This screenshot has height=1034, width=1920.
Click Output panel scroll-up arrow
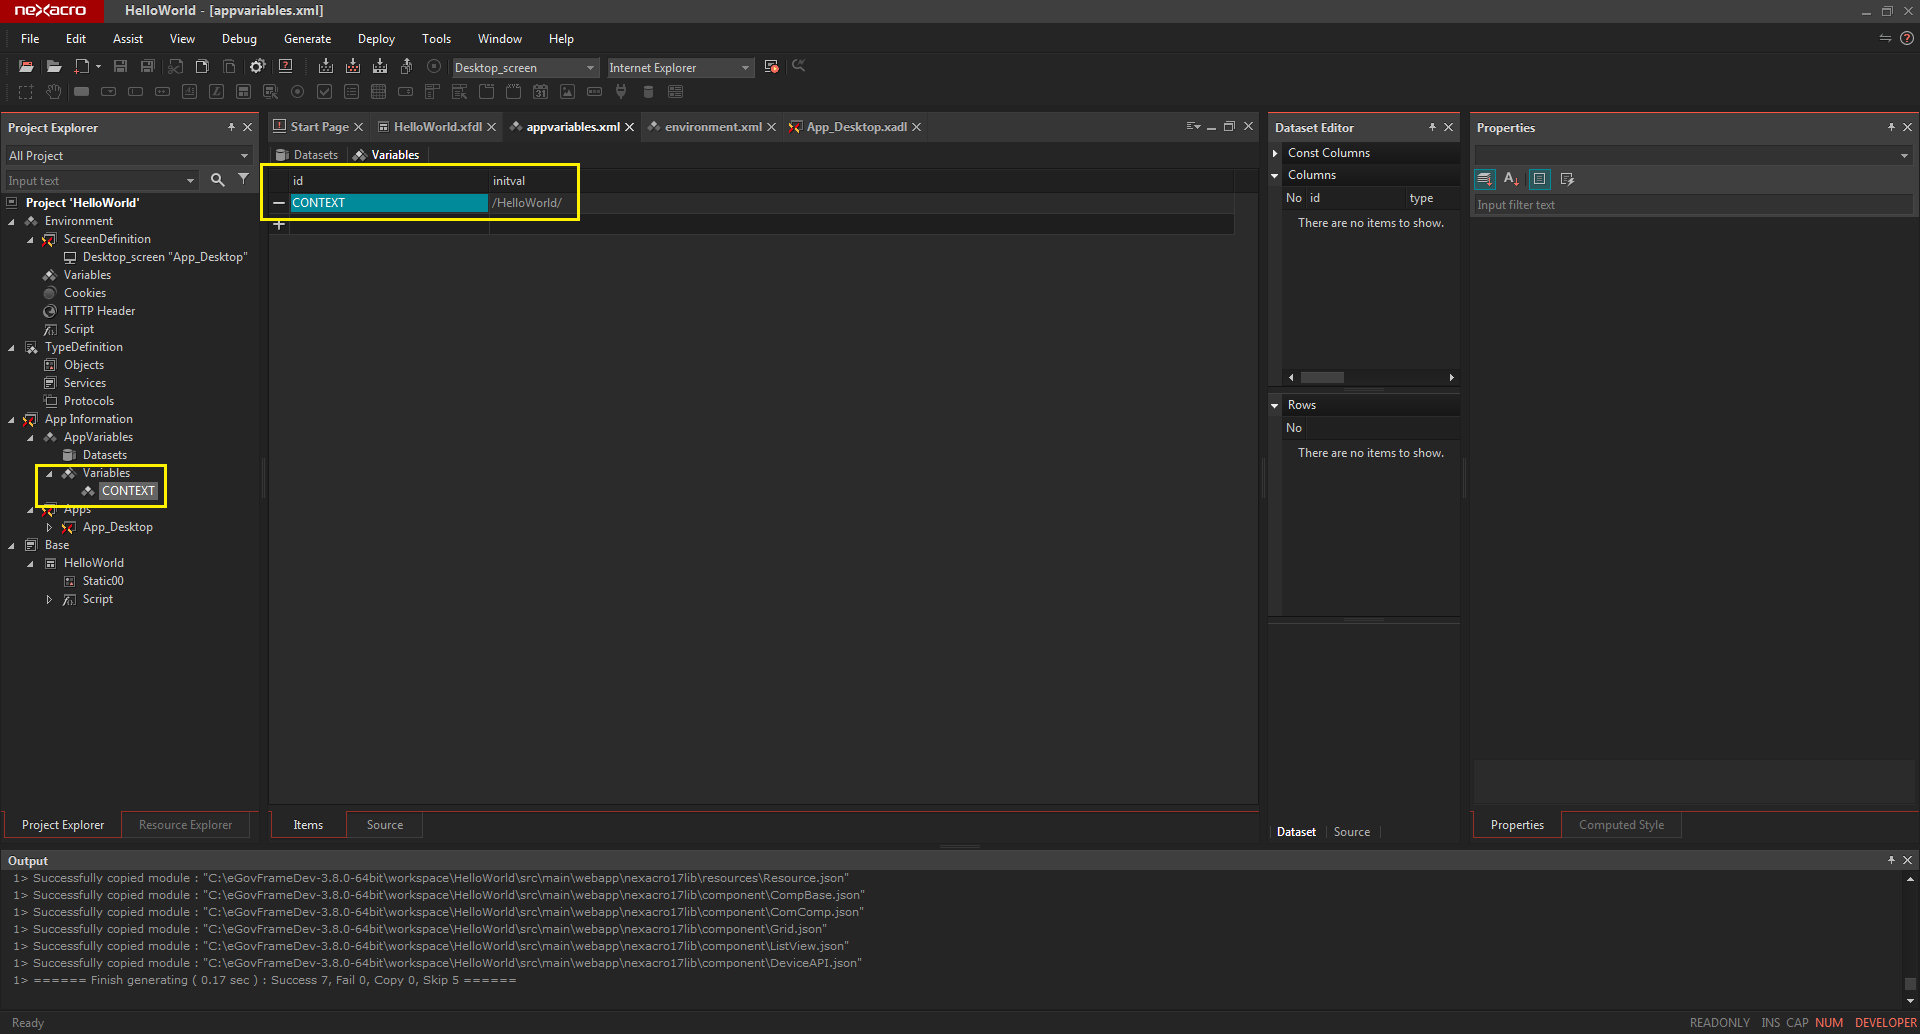click(1910, 879)
